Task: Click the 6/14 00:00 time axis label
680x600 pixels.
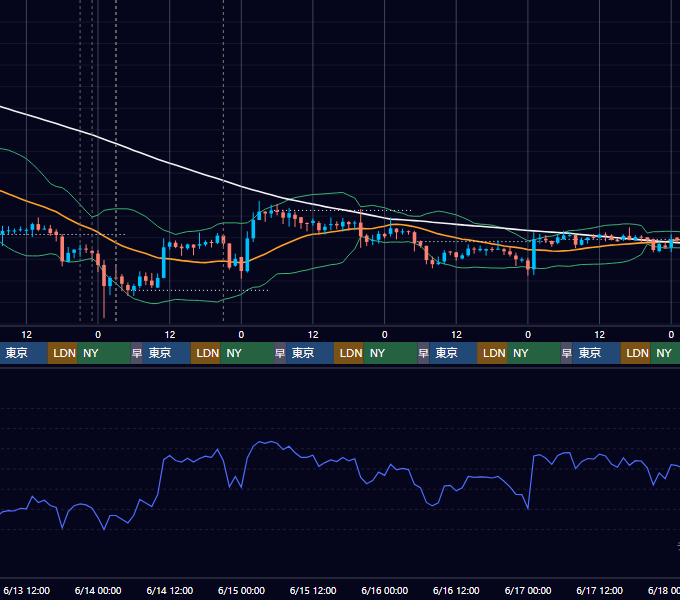Action: tap(98, 590)
